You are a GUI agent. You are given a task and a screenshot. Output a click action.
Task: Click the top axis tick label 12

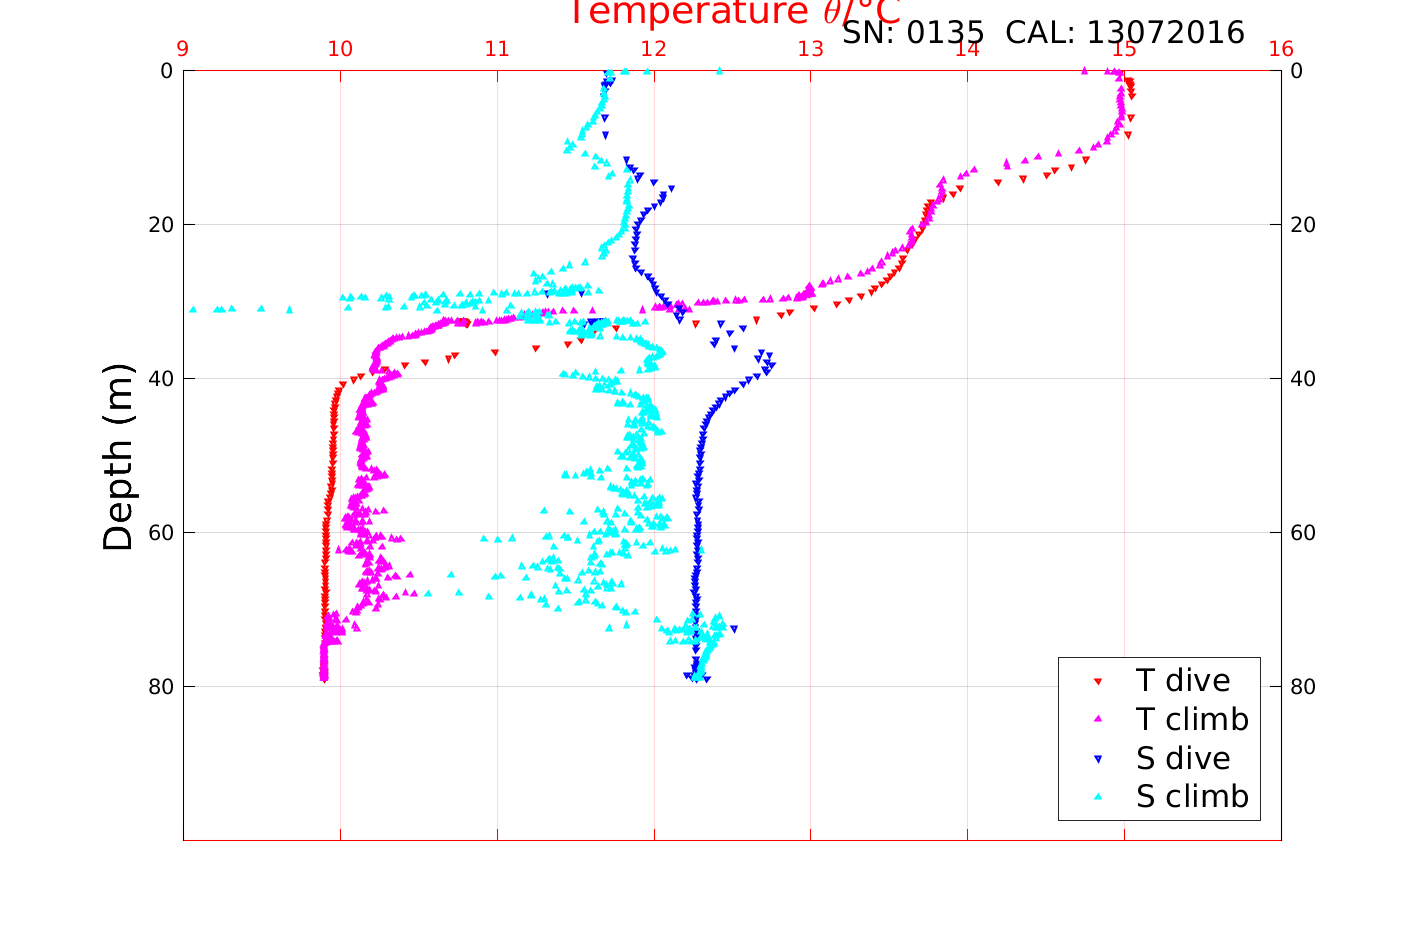pyautogui.click(x=654, y=49)
